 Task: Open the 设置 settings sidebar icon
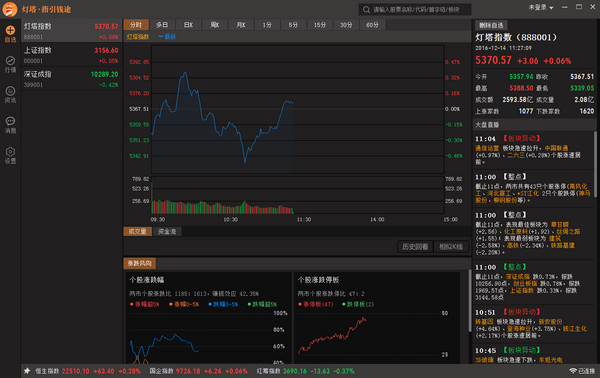pyautogui.click(x=10, y=155)
